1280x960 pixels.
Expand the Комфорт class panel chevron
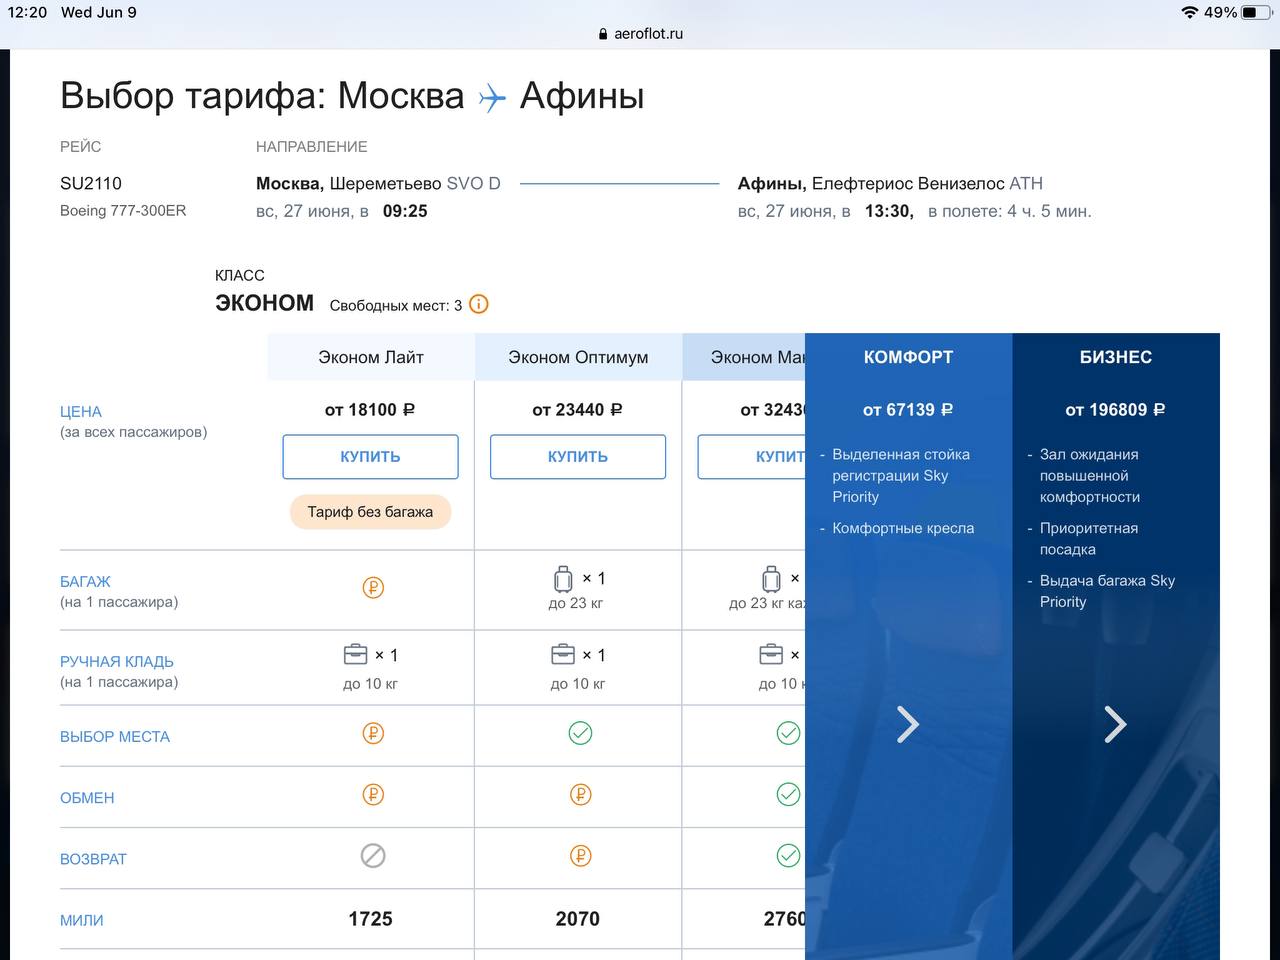[907, 724]
